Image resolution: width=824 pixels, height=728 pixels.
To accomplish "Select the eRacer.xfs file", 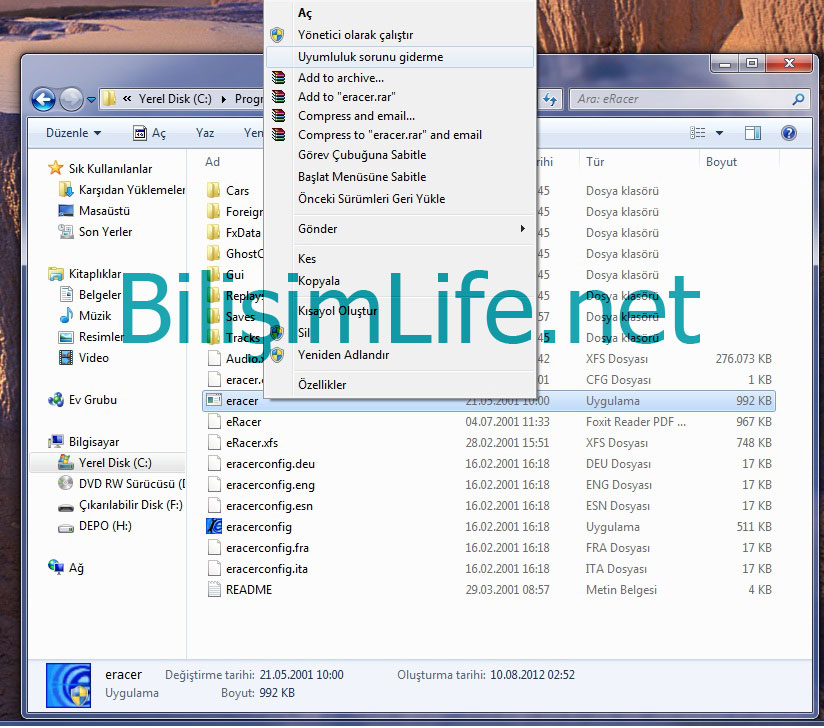I will [x=489, y=443].
